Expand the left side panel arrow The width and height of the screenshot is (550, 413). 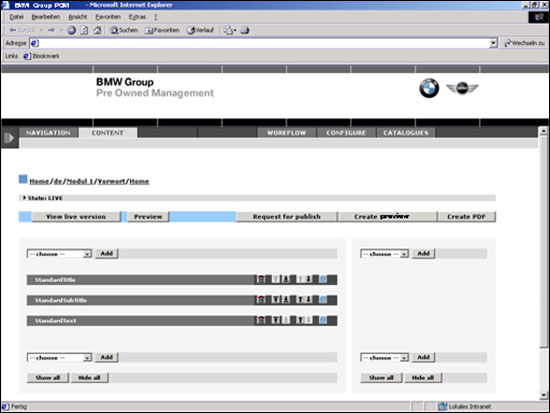9,138
